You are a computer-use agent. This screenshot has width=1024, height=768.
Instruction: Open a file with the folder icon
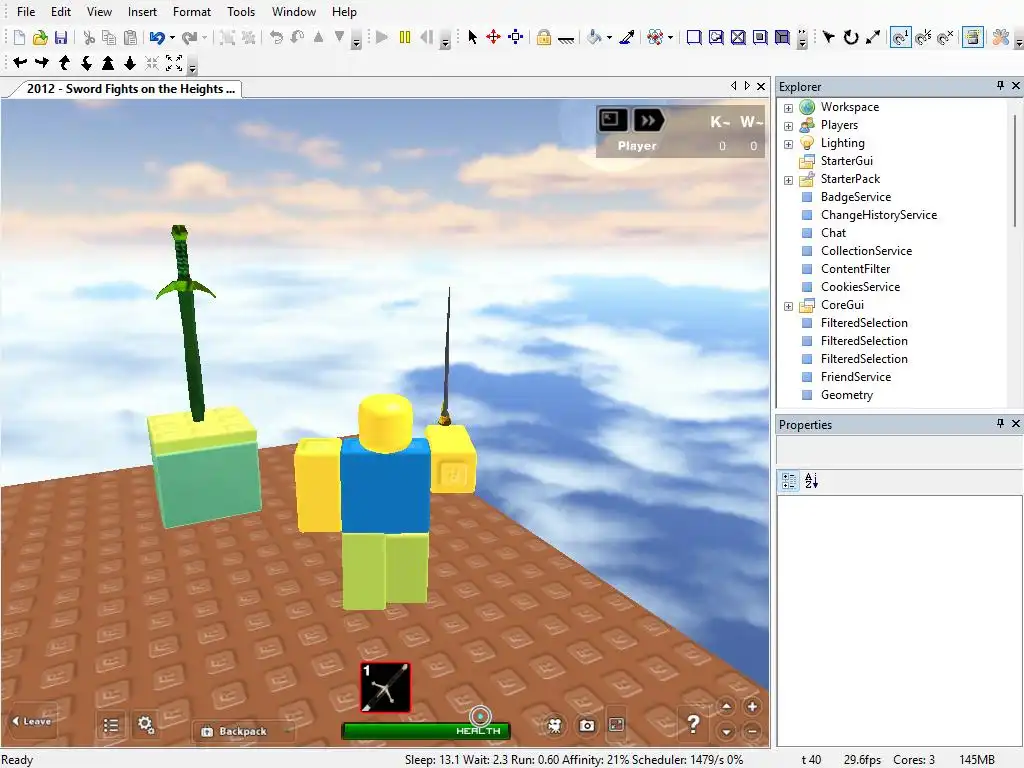(40, 37)
